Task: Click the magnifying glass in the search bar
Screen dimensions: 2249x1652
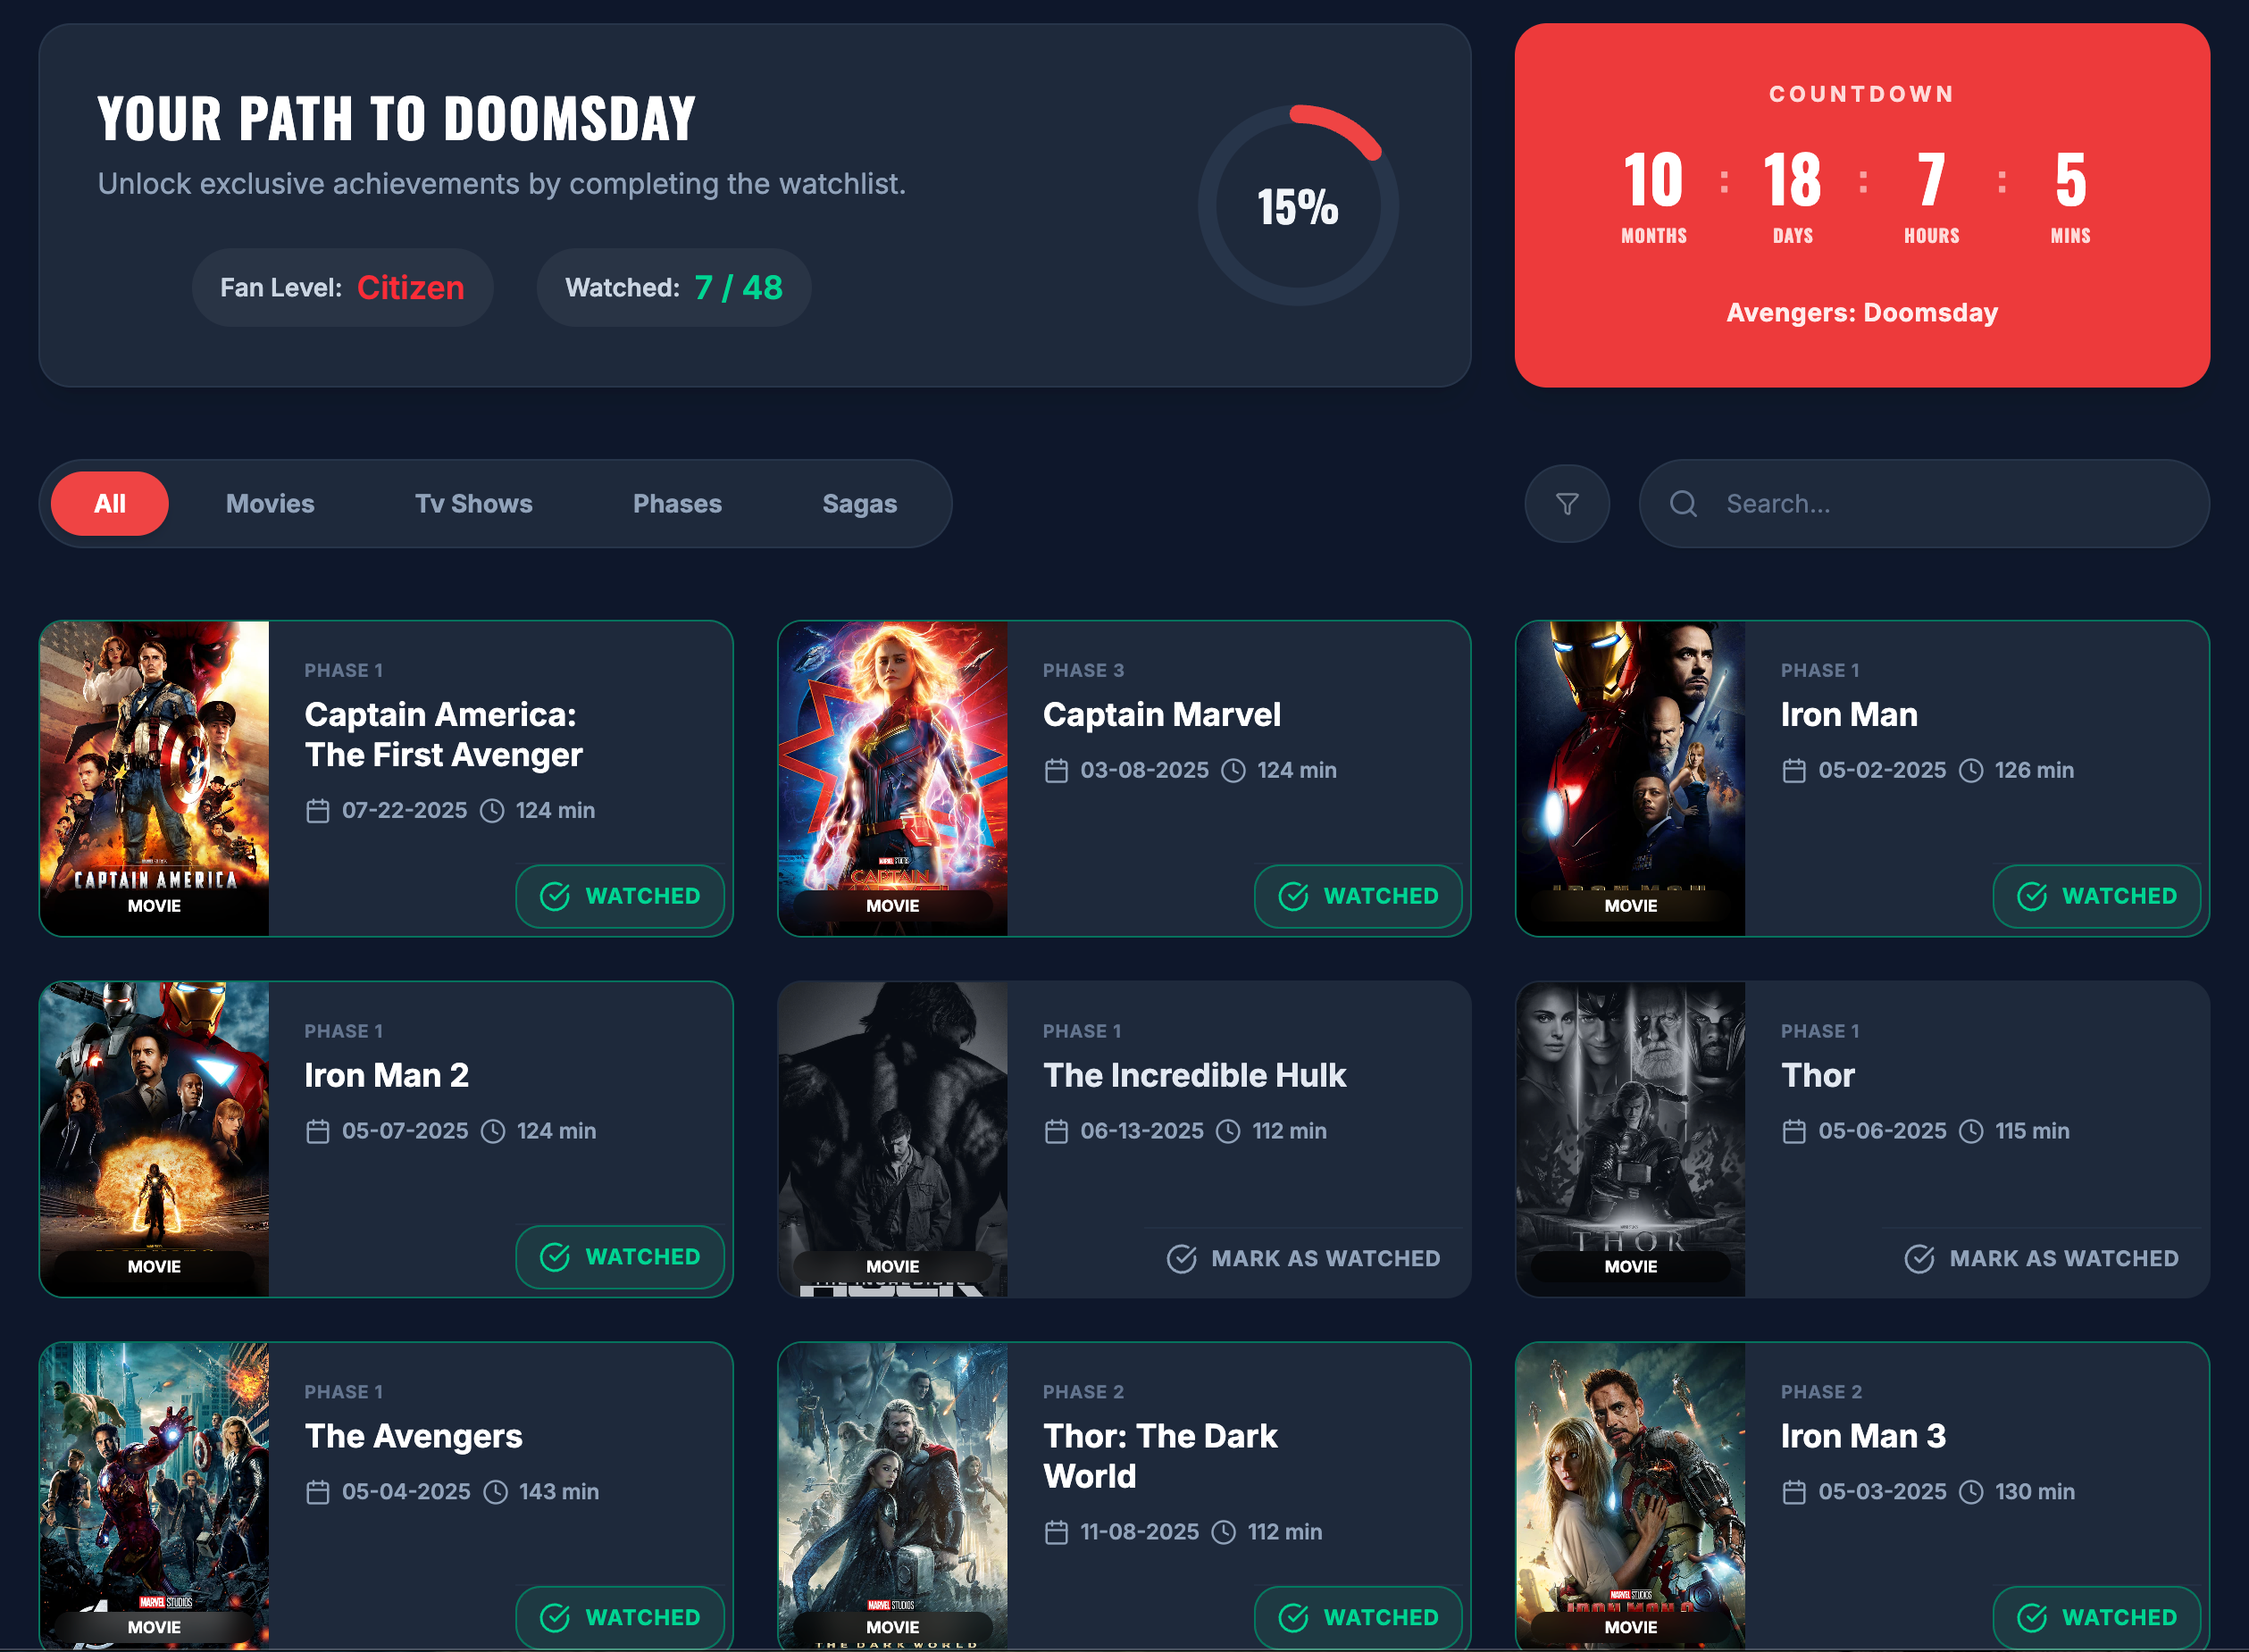Action: 1684,504
